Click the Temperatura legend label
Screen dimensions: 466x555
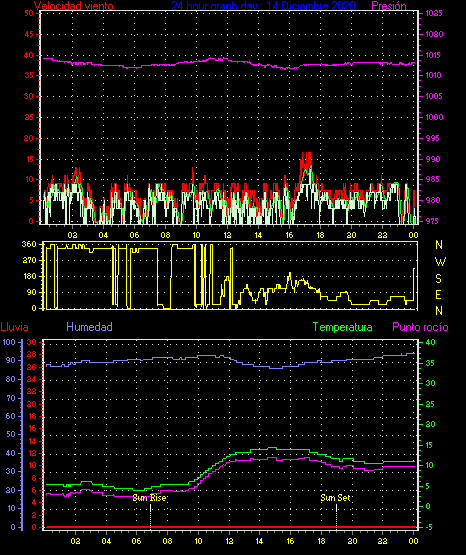342,327
